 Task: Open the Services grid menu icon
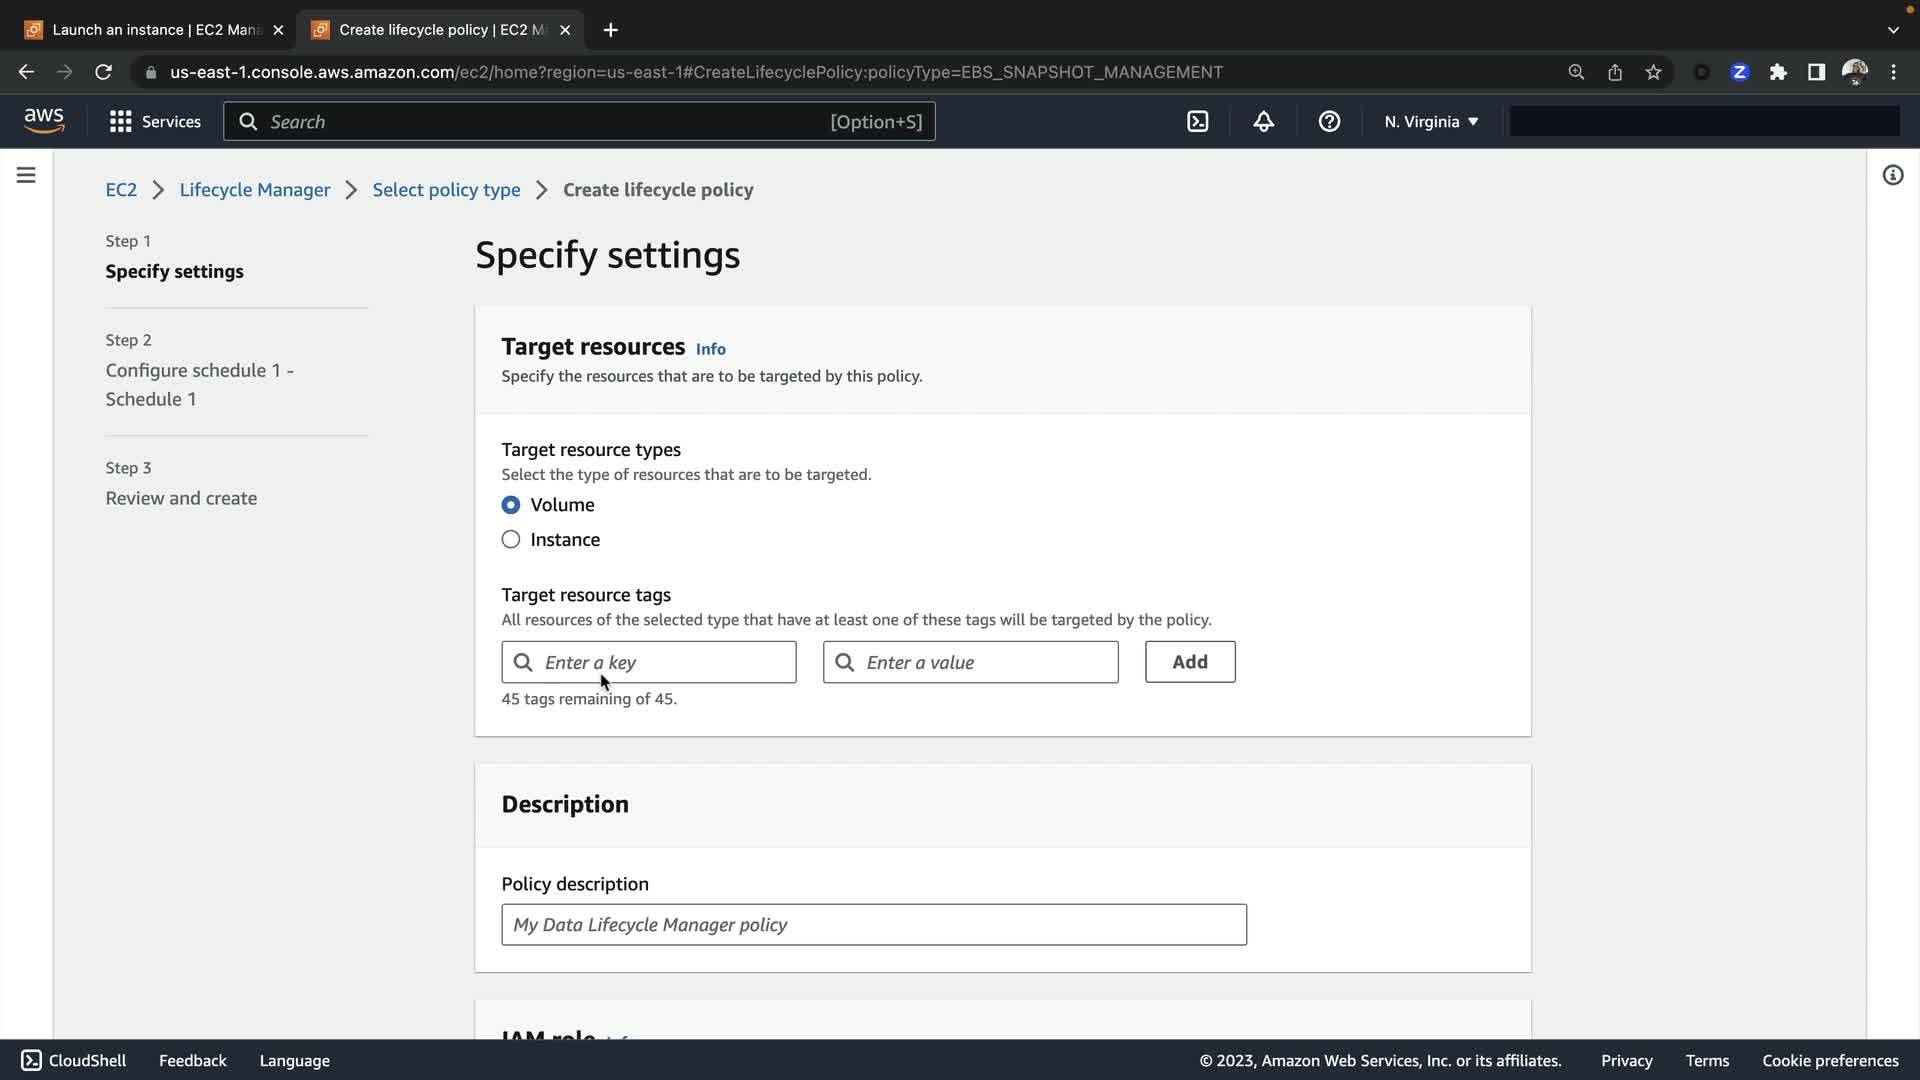pyautogui.click(x=121, y=122)
